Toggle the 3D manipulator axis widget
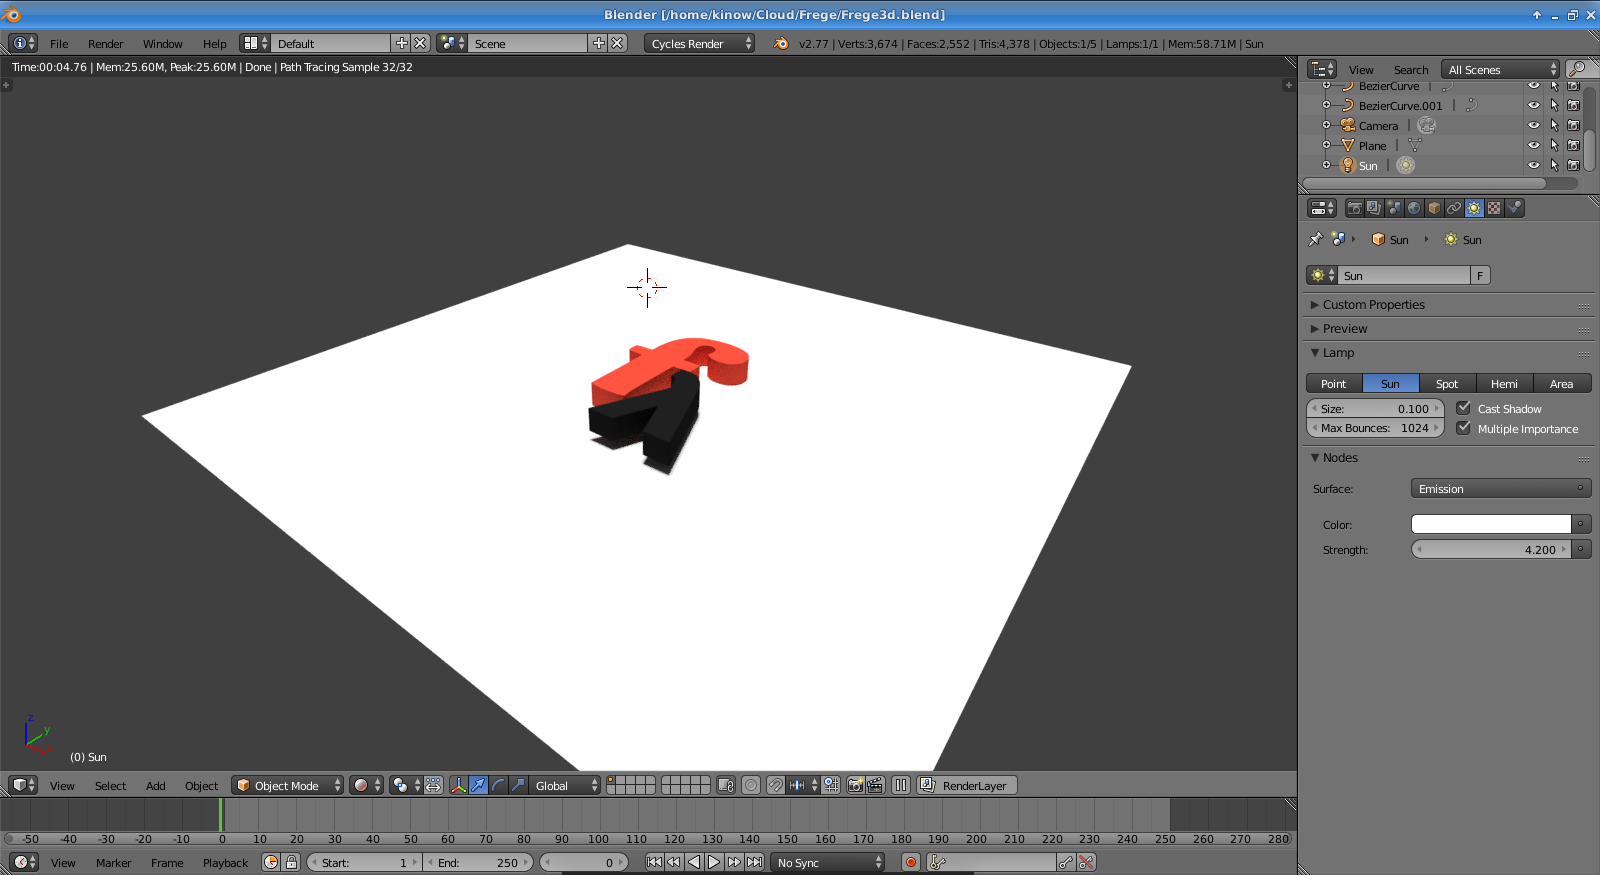1600x875 pixels. pyautogui.click(x=458, y=785)
